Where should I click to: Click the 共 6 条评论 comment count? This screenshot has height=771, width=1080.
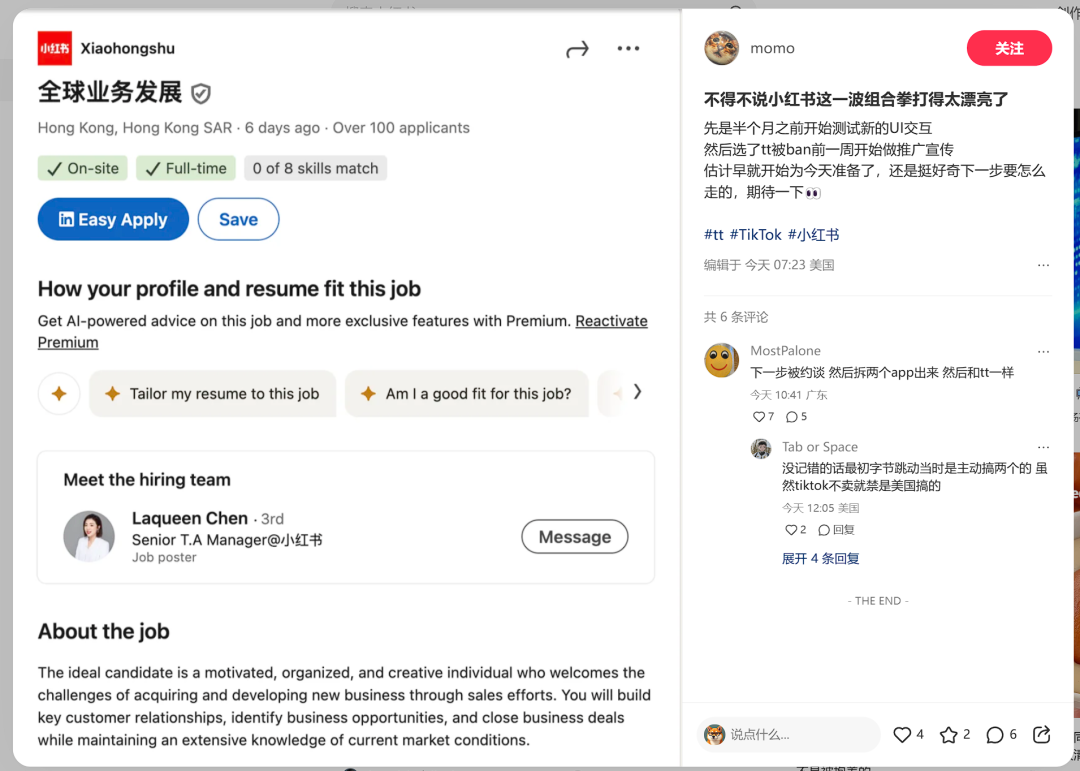point(736,317)
